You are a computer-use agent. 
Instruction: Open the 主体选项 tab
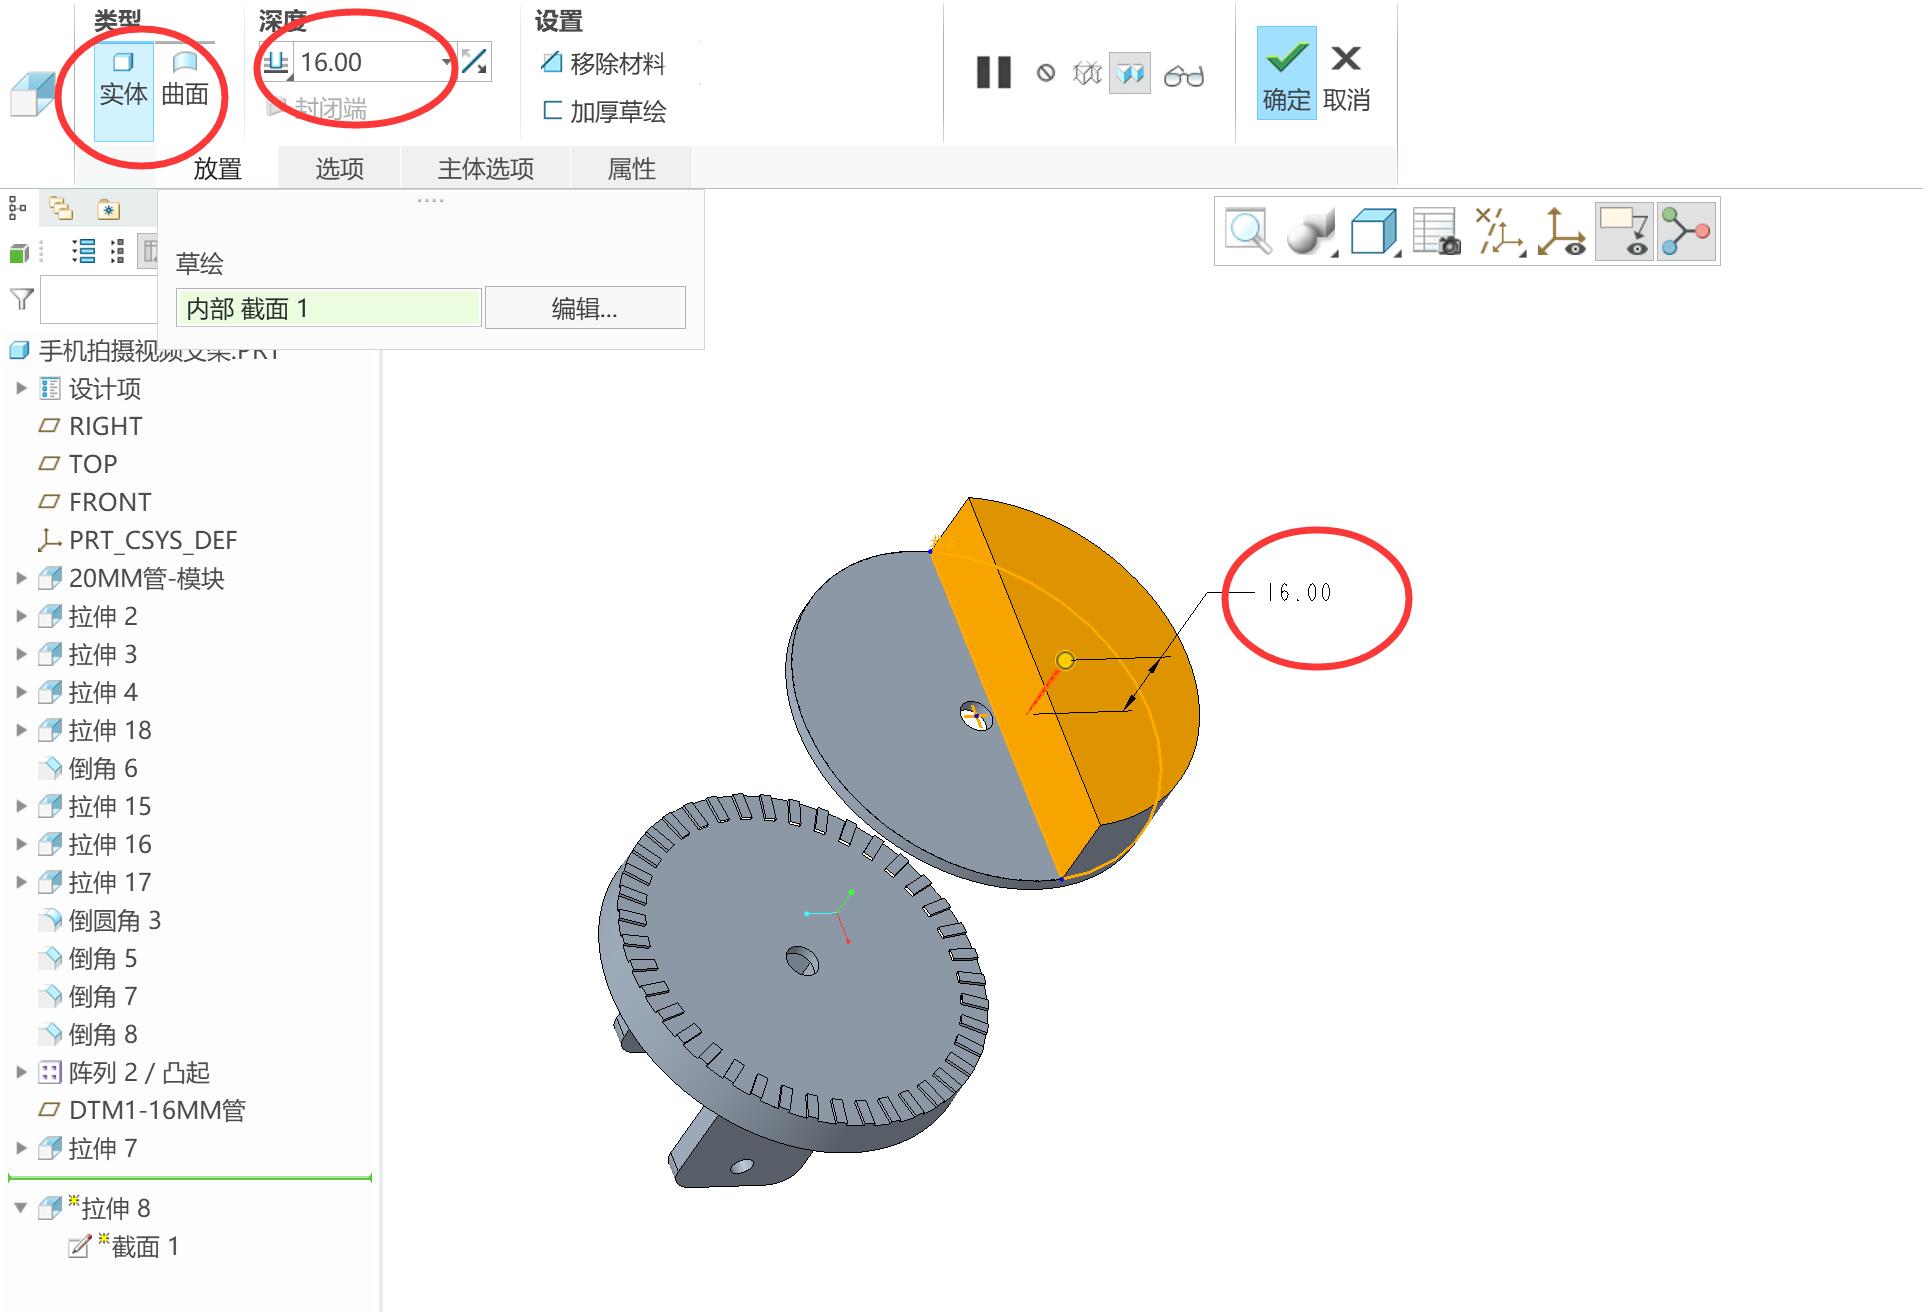[486, 168]
